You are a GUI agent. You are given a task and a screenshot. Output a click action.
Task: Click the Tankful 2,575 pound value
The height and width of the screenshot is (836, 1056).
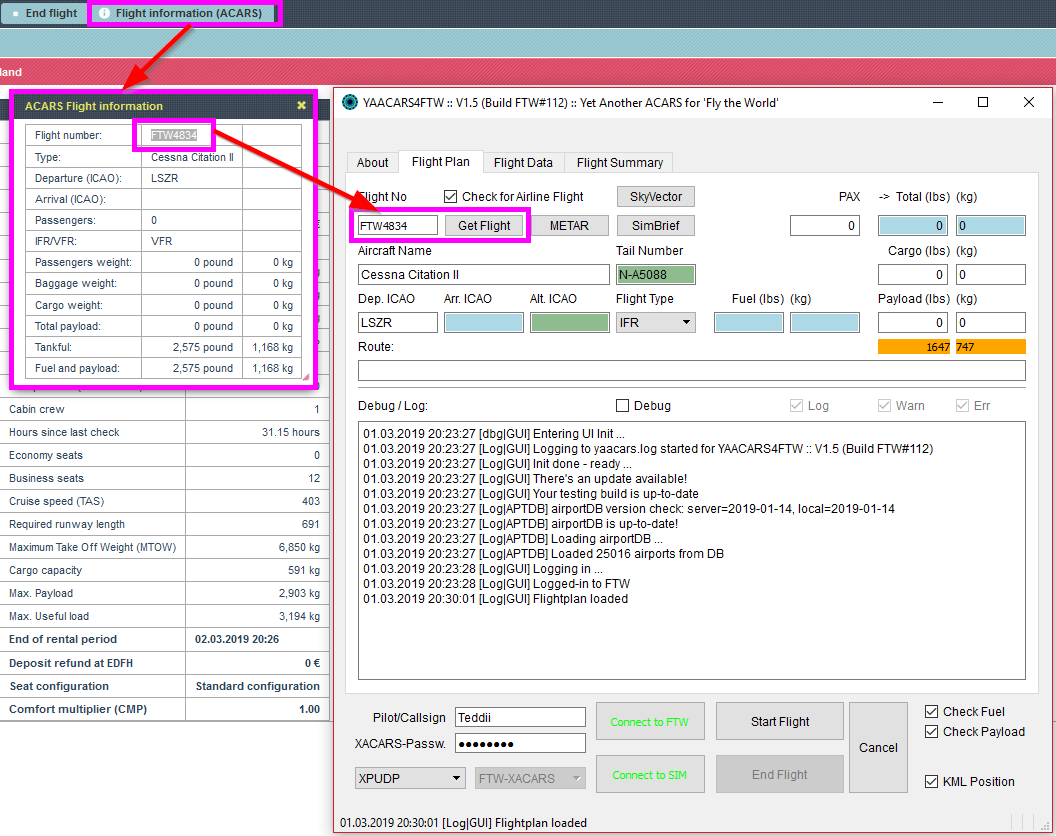click(x=203, y=347)
